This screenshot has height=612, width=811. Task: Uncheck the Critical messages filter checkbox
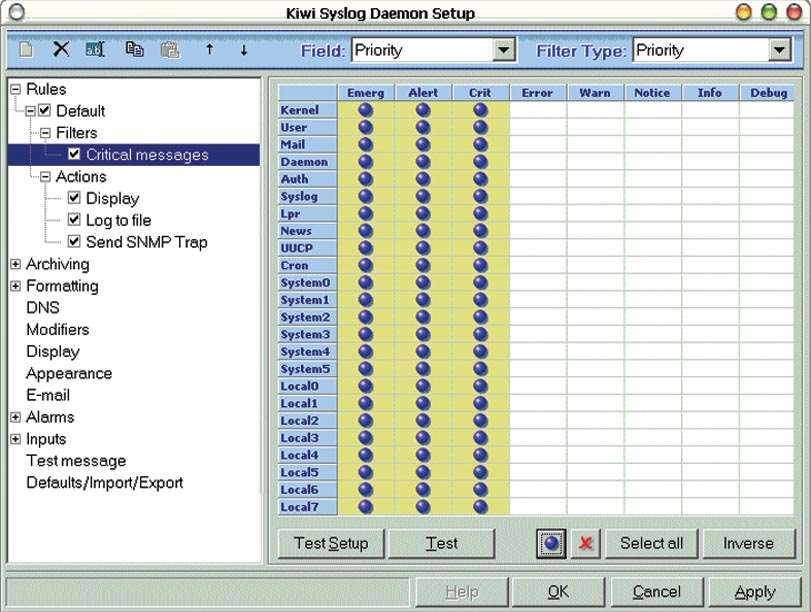click(74, 154)
